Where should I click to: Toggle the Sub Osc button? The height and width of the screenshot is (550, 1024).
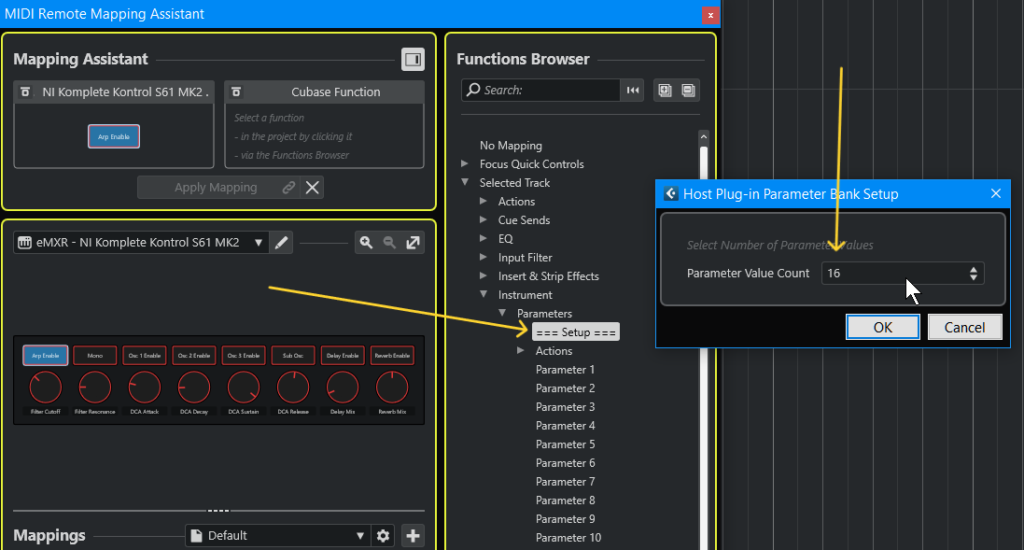pos(293,355)
